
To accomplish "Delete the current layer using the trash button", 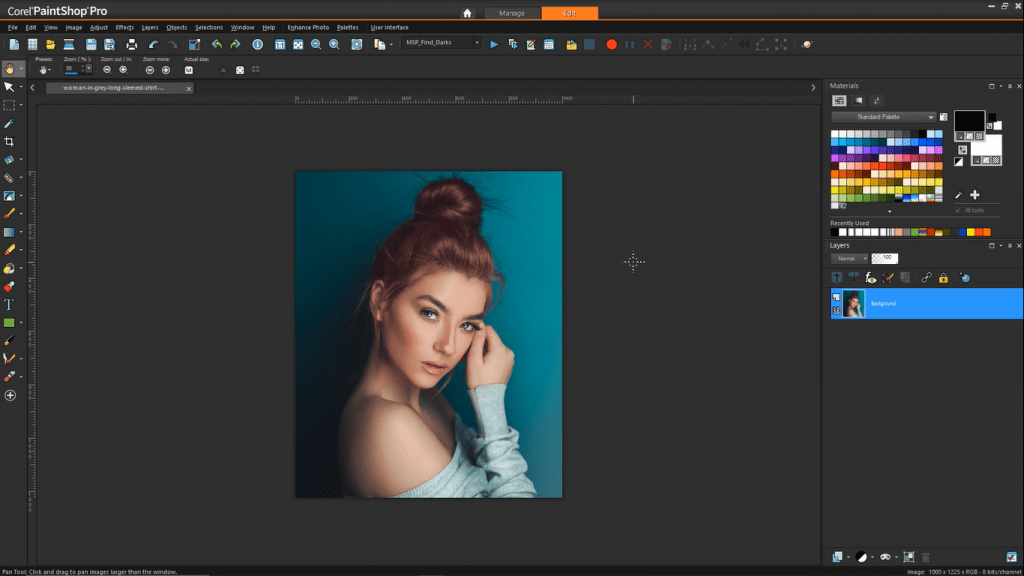I will coord(926,558).
